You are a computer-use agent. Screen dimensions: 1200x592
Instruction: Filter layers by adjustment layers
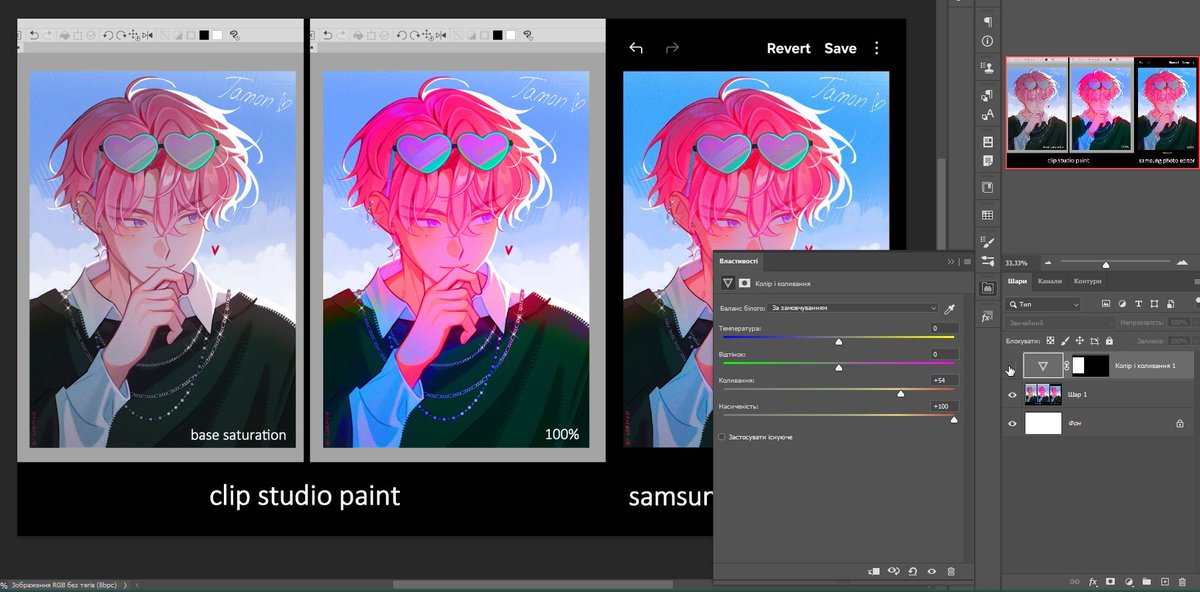pos(1122,303)
